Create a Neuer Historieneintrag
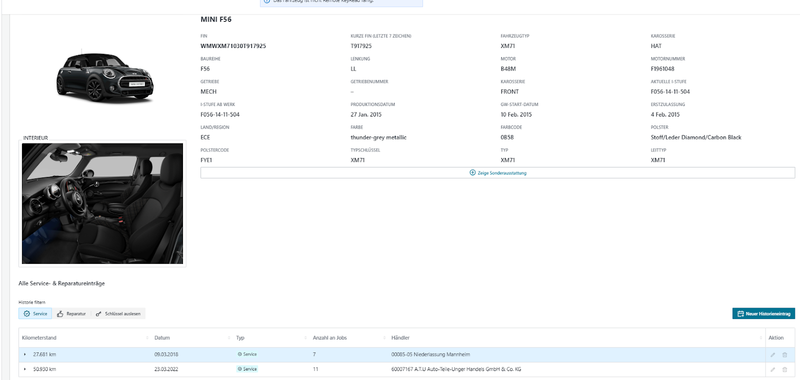This screenshot has height=380, width=800. (x=763, y=314)
